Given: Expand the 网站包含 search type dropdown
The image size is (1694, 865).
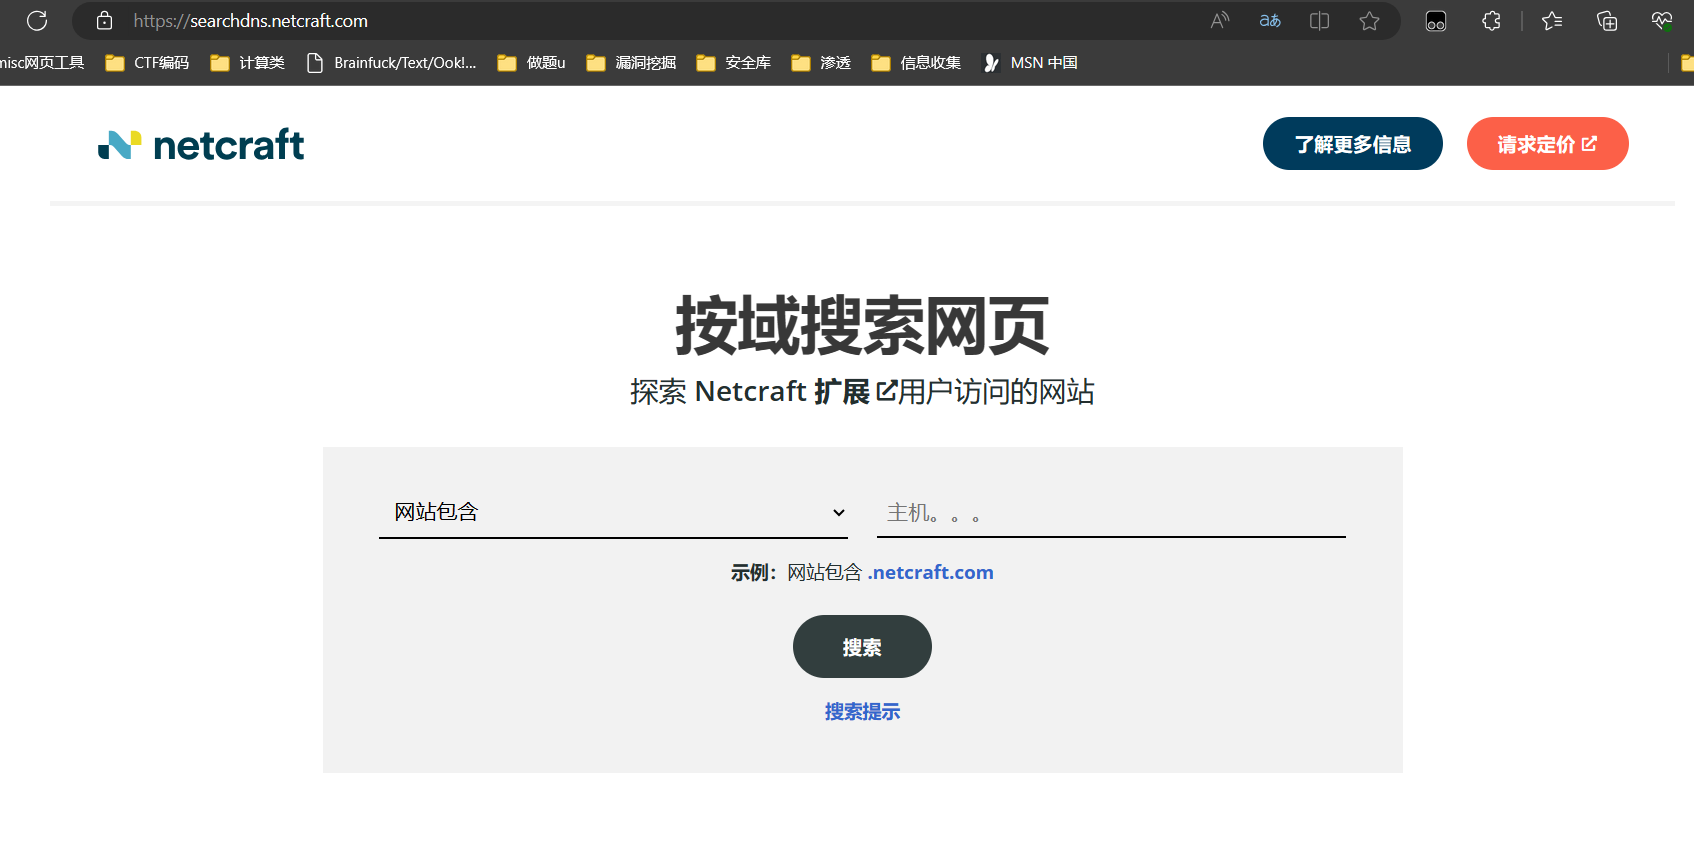Looking at the screenshot, I should [613, 512].
